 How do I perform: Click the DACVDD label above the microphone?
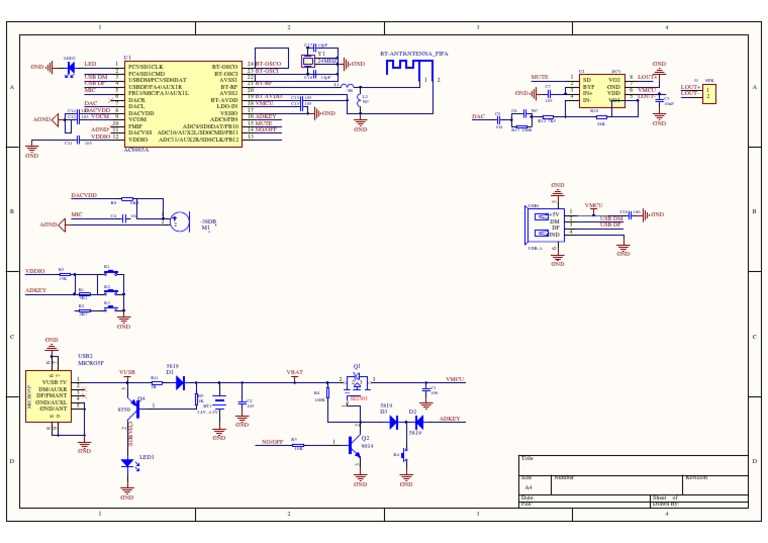coord(84,195)
